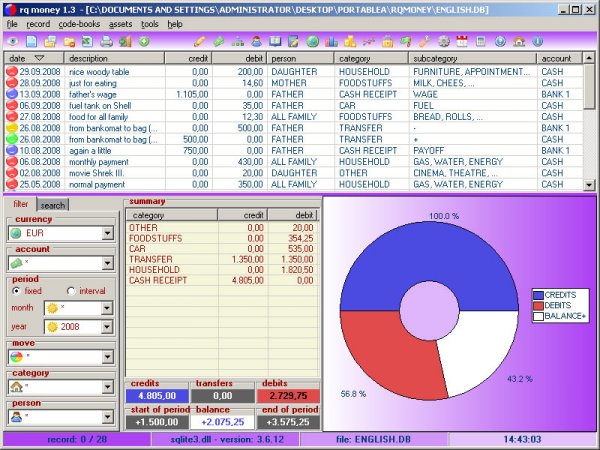Open the assets menu
Screen dimensions: 600x450
[x=121, y=23]
